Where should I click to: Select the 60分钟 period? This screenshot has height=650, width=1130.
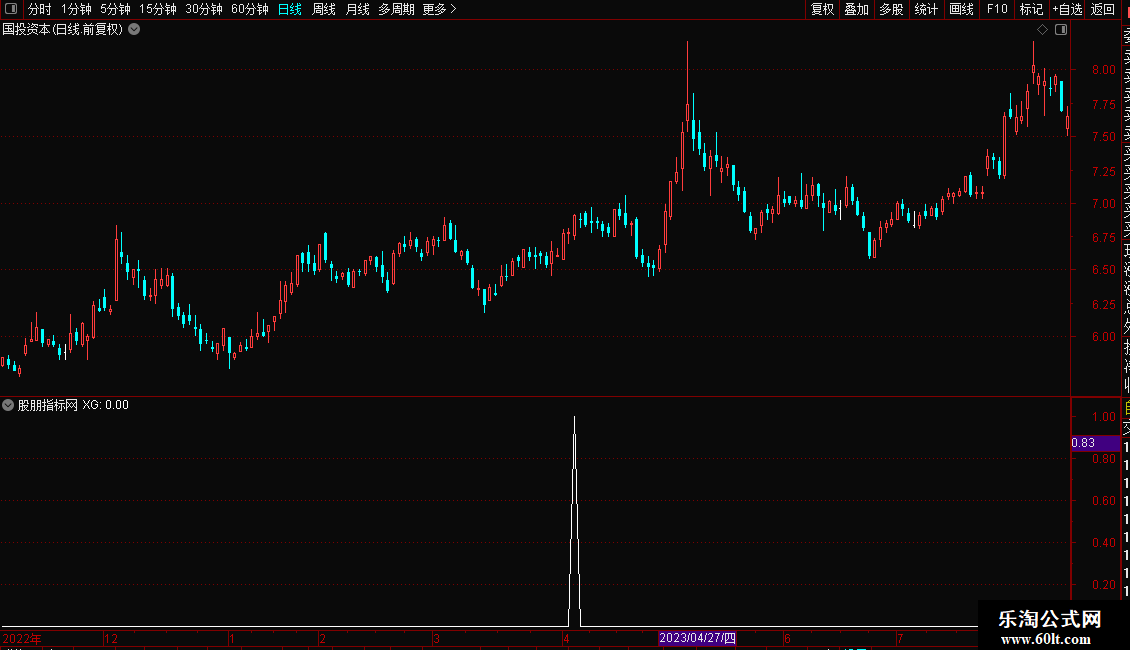coord(250,9)
